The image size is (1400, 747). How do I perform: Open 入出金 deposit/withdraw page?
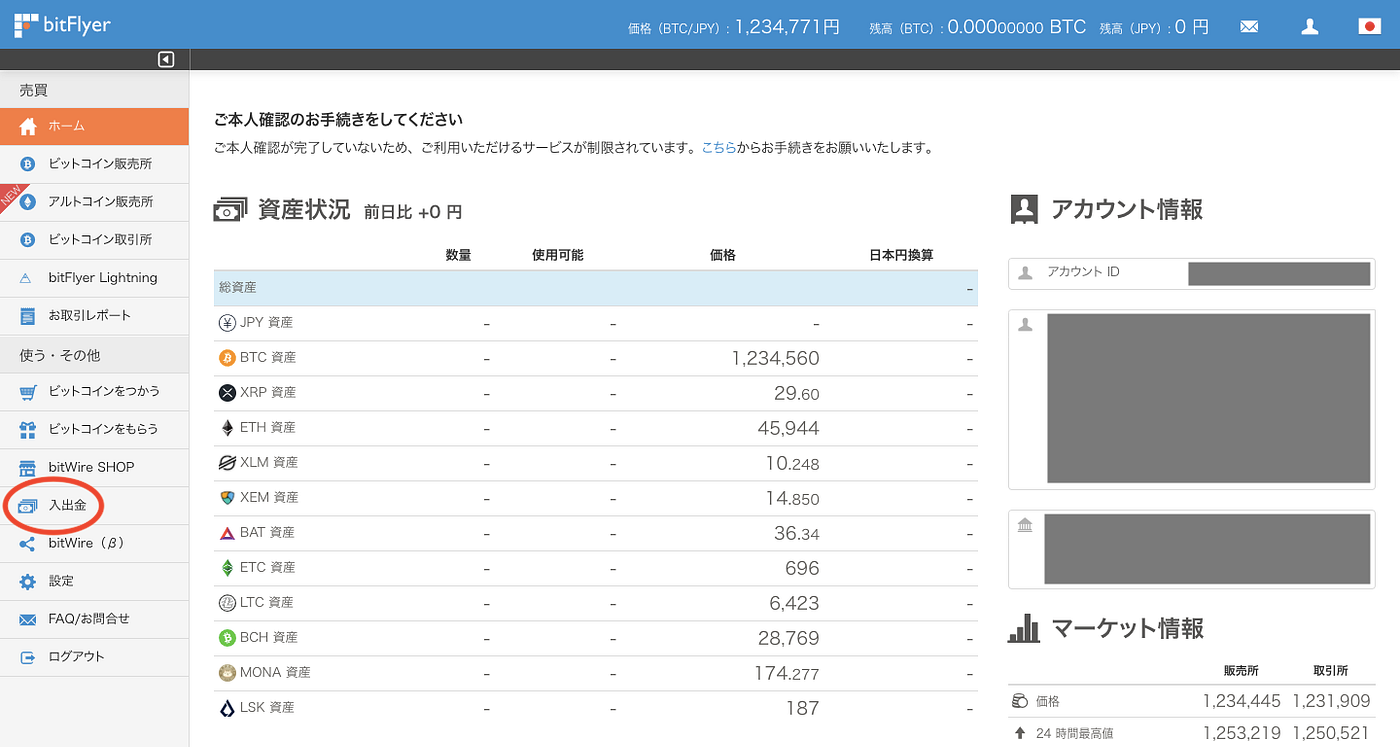click(94, 505)
